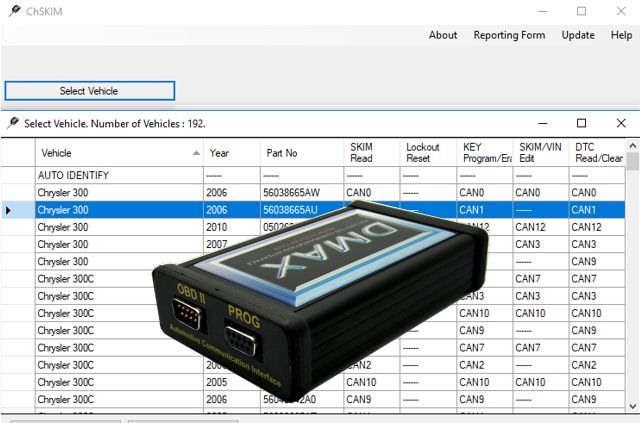Minimize the ChSKIM main window
This screenshot has width=640, height=423.
pyautogui.click(x=542, y=11)
